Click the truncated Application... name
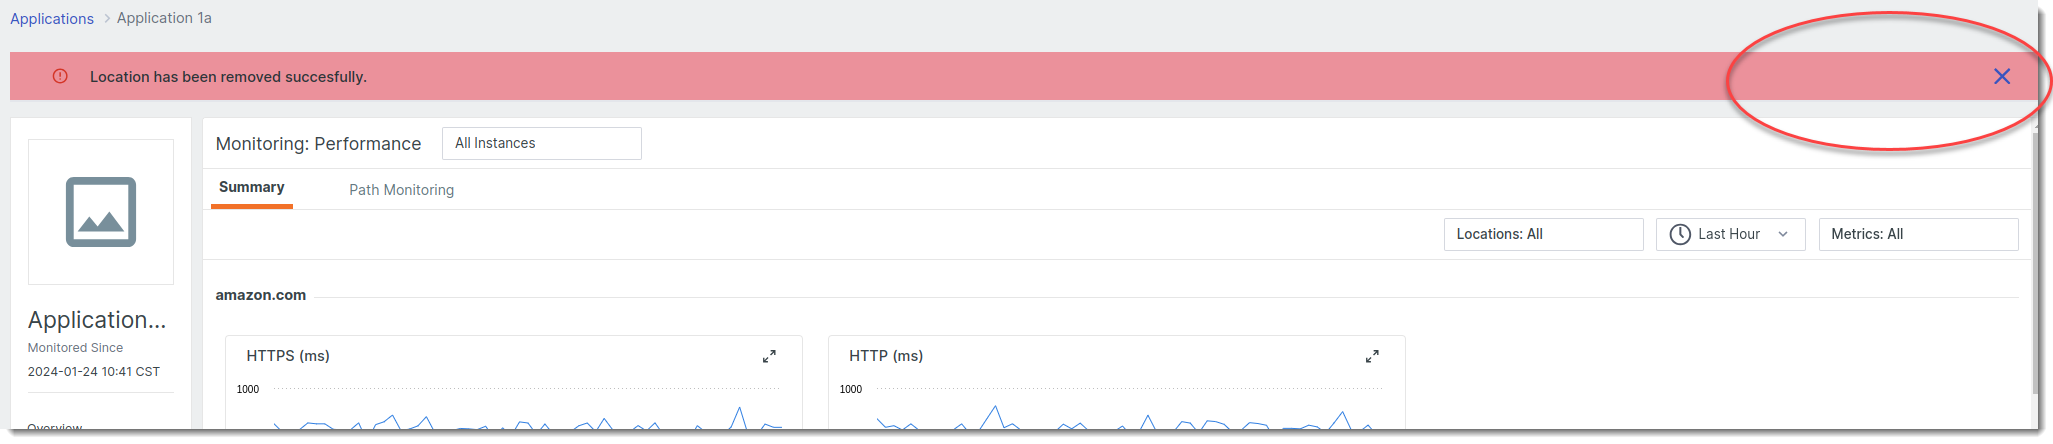Screen dimensions: 2053x444 tap(97, 320)
